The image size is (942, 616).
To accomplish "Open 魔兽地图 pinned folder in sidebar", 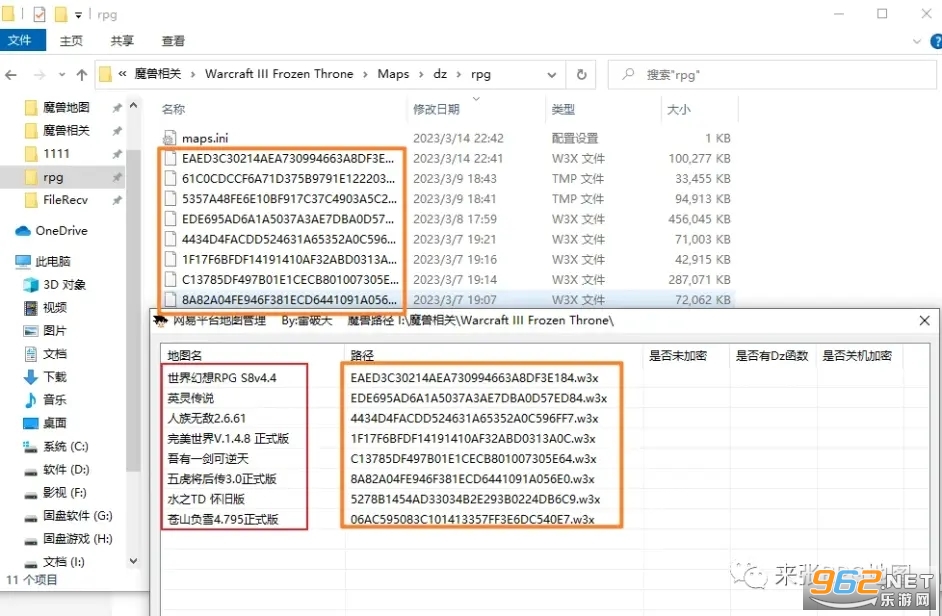I will pyautogui.click(x=66, y=108).
